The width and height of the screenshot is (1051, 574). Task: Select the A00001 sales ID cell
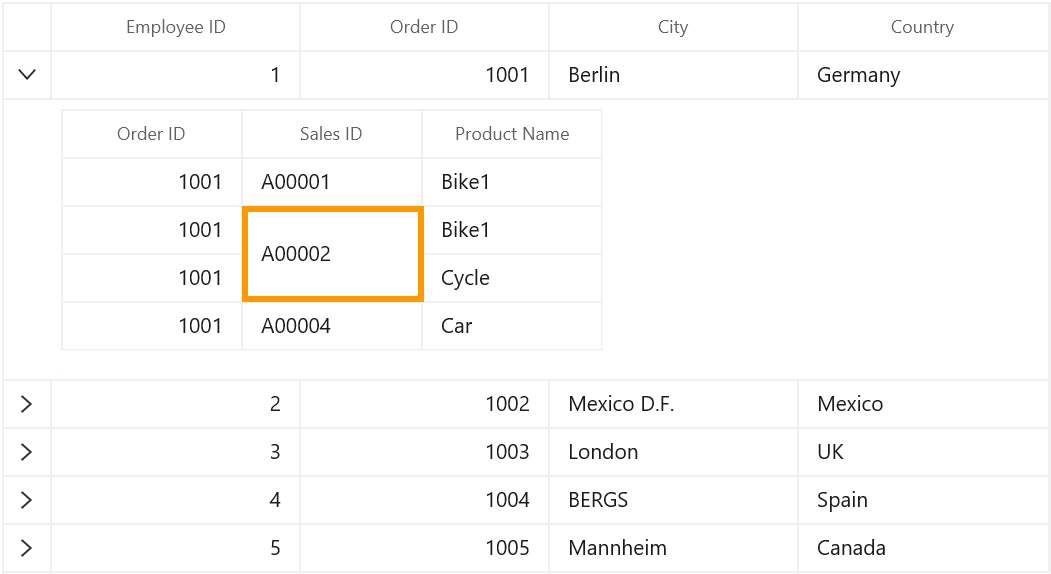[x=332, y=182]
